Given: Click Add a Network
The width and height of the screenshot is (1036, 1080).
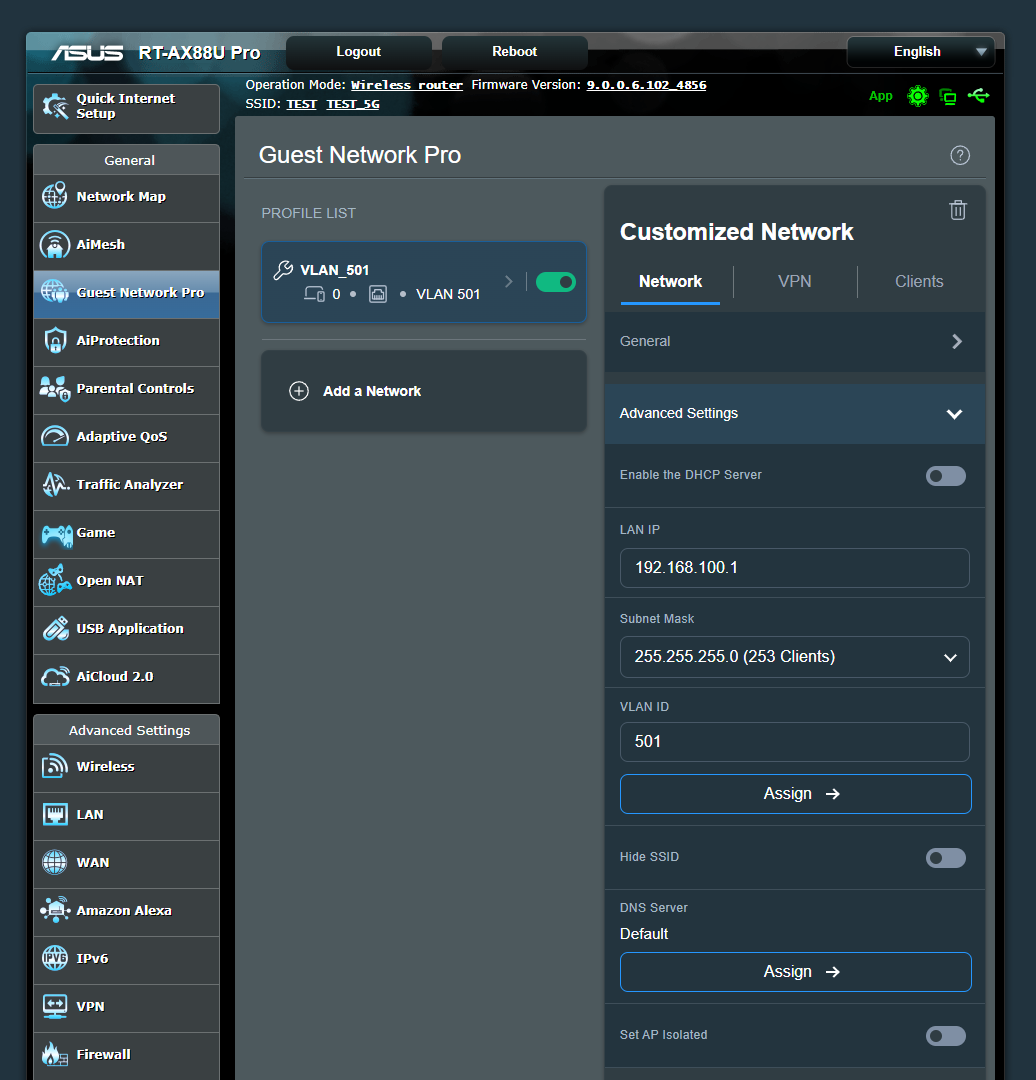Looking at the screenshot, I should point(371,391).
